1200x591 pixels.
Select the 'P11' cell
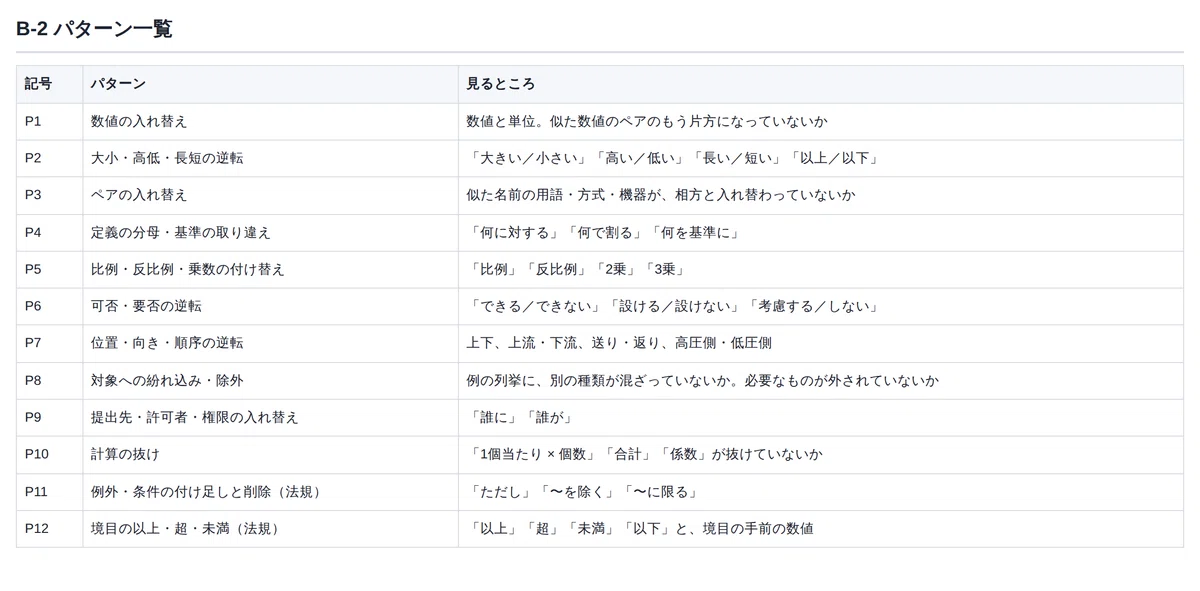click(49, 491)
